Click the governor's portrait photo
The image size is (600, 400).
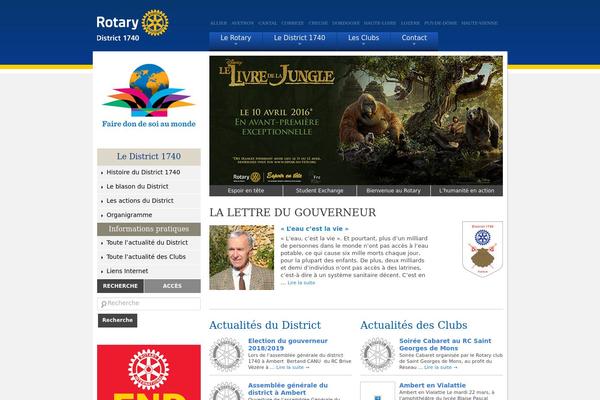point(241,257)
